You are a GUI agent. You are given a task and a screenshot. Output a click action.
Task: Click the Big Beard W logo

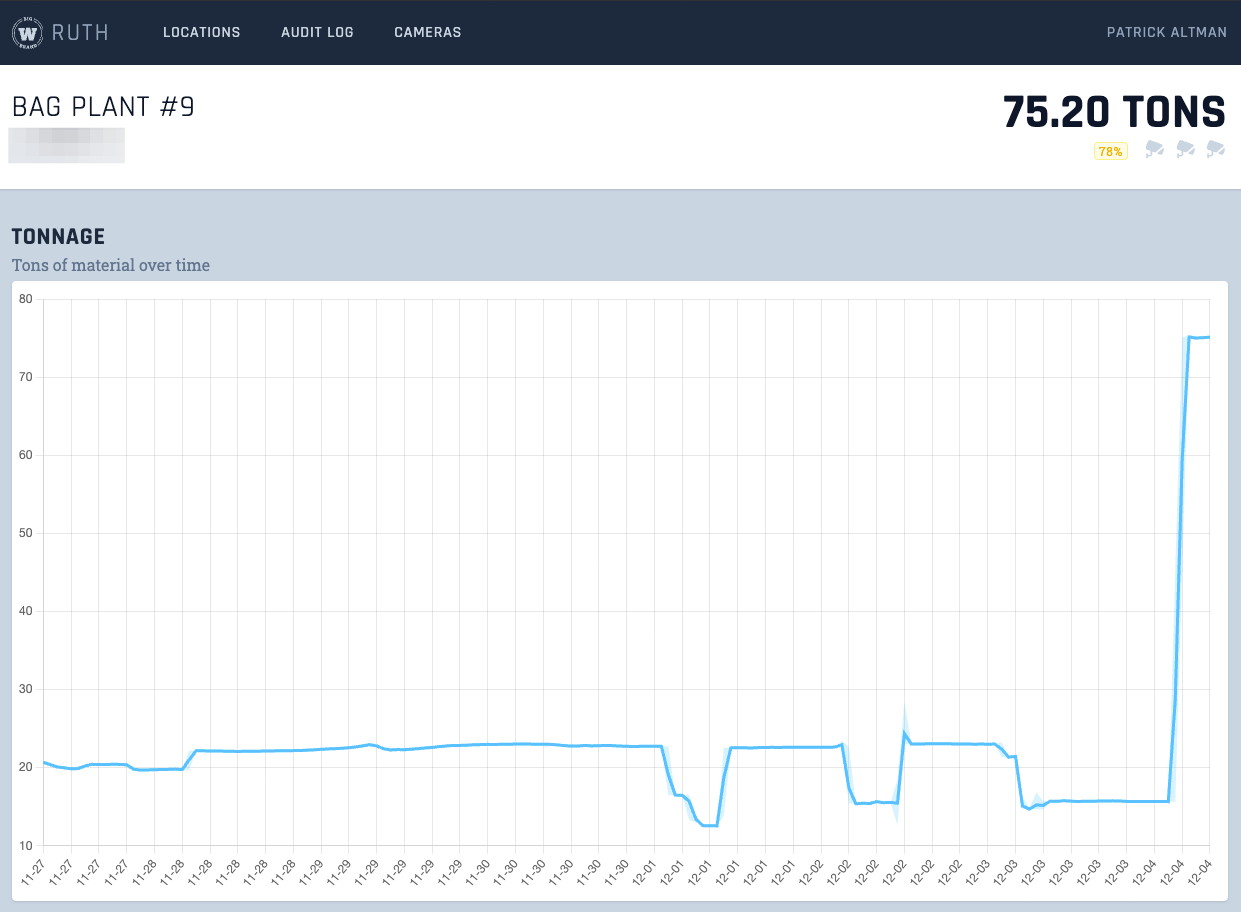26,32
